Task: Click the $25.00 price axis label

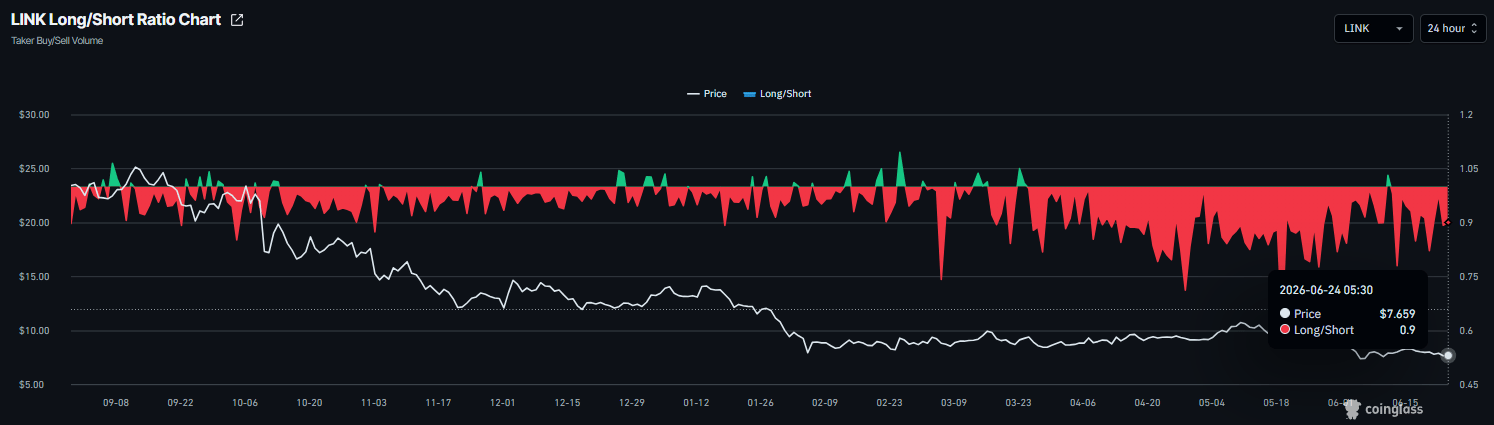Action: point(34,169)
